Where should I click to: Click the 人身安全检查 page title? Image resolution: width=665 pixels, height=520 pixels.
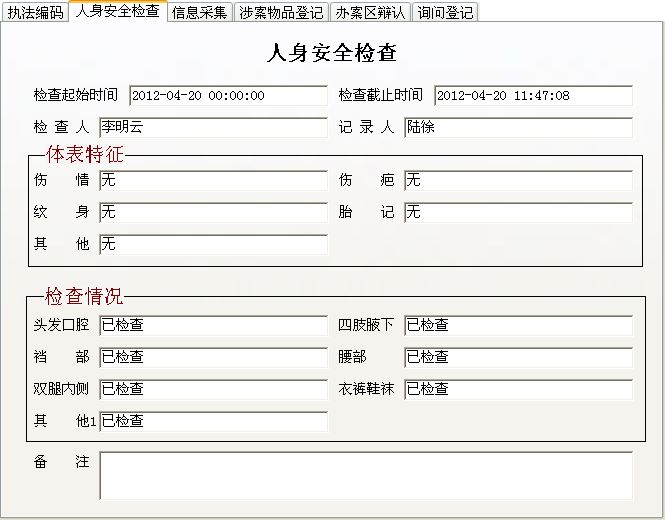(332, 53)
